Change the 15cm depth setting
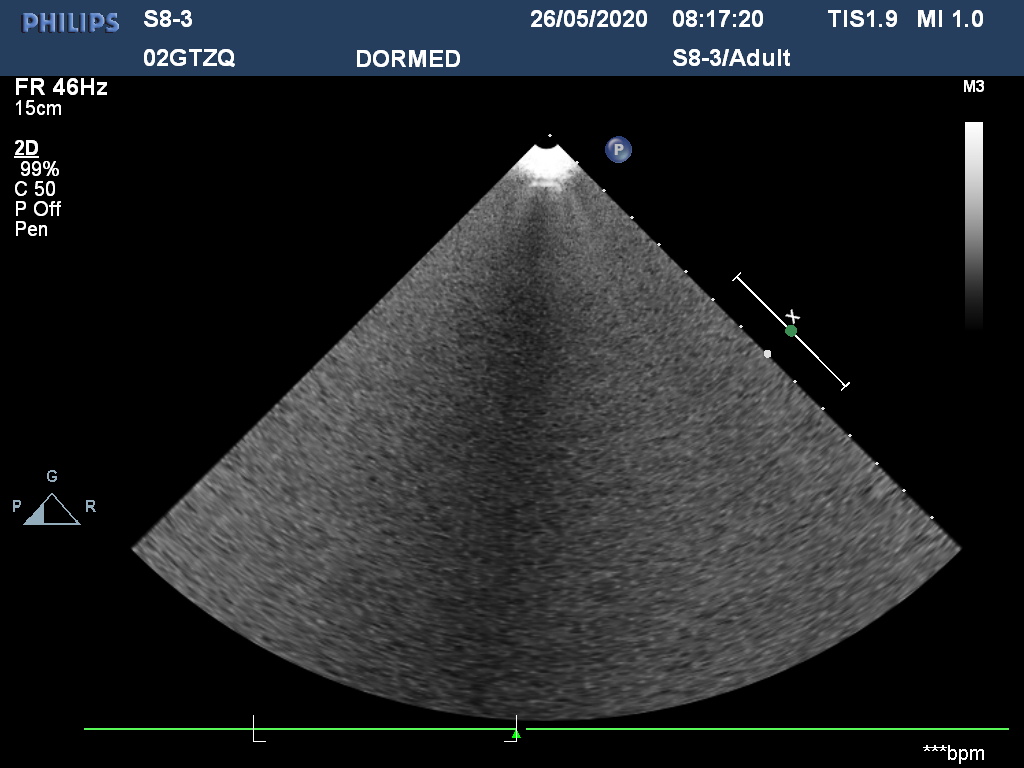1024x768 pixels. 38,108
